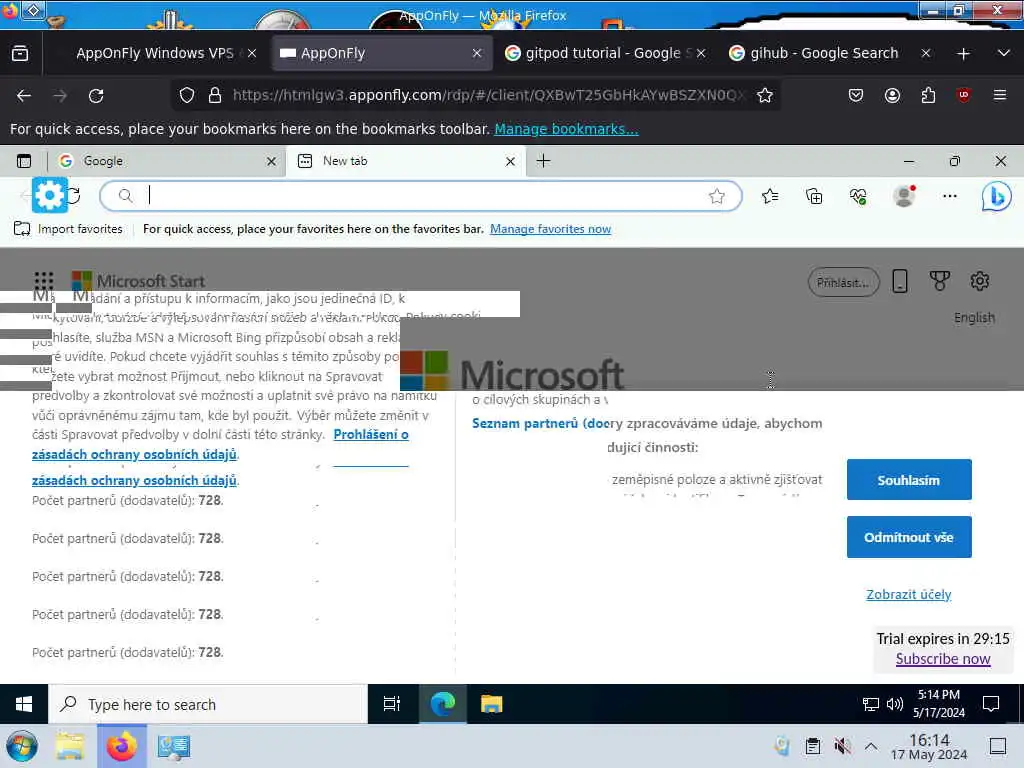Reload the Firefox page

coord(96,96)
